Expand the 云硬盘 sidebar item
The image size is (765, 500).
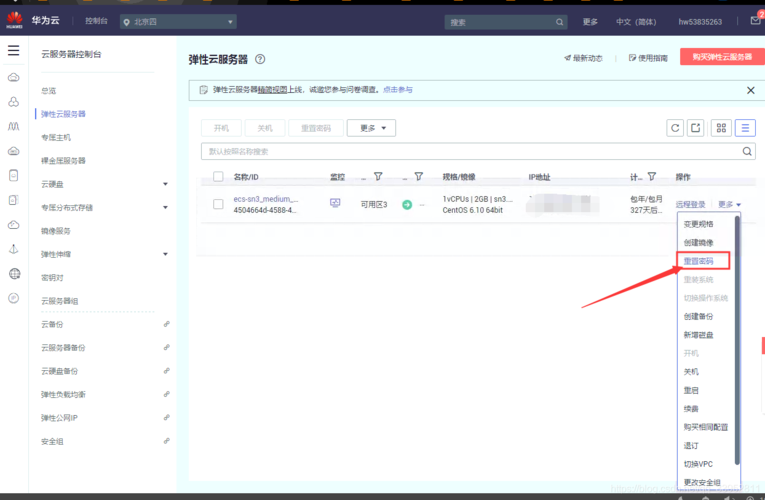click(165, 184)
